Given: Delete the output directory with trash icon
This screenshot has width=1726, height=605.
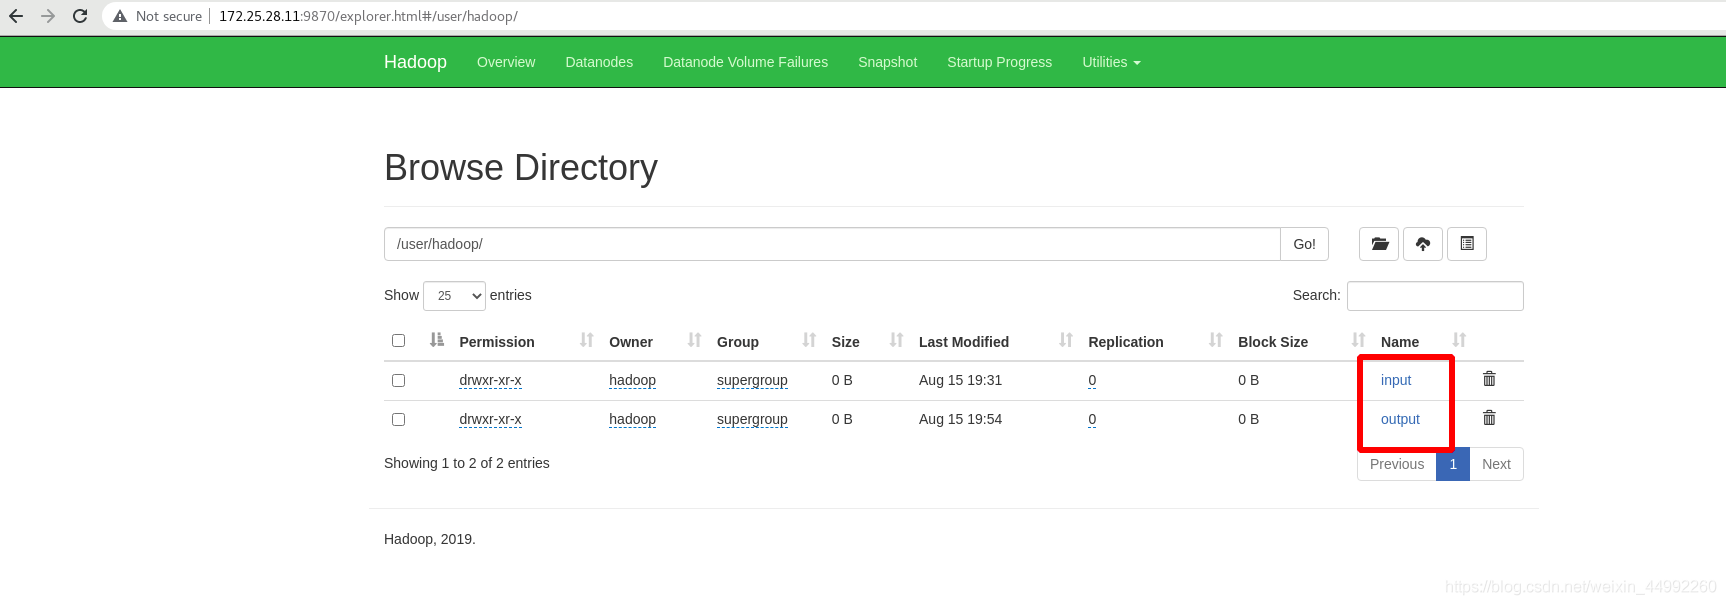Looking at the screenshot, I should point(1489,418).
